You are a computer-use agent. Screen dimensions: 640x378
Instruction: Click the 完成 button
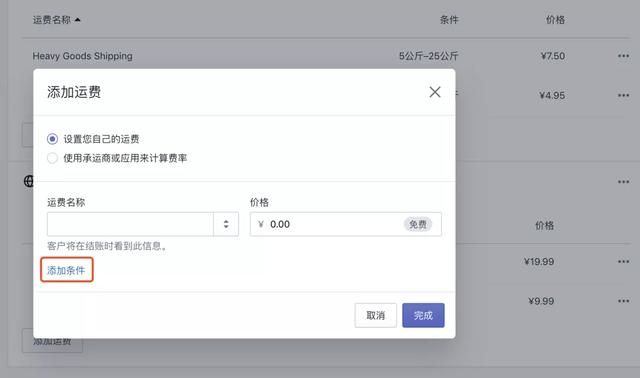[x=423, y=315]
